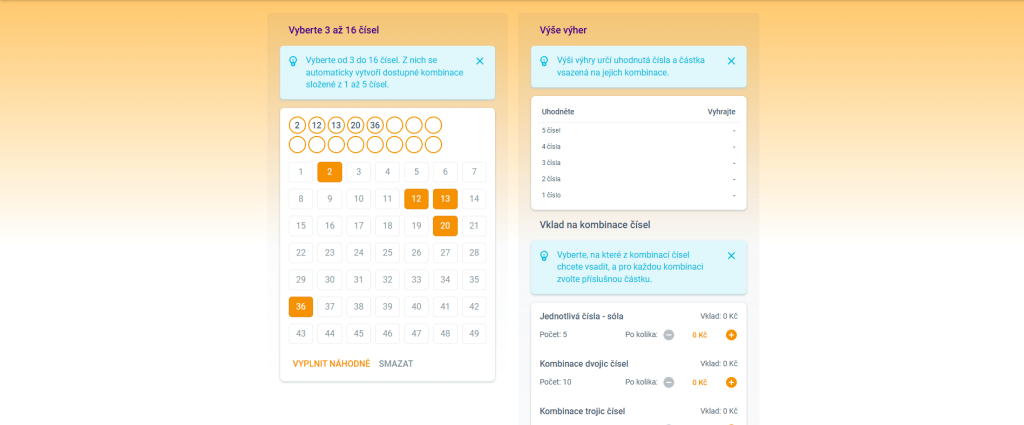Click the first empty number bubble
This screenshot has height=425, width=1024.
(394, 125)
